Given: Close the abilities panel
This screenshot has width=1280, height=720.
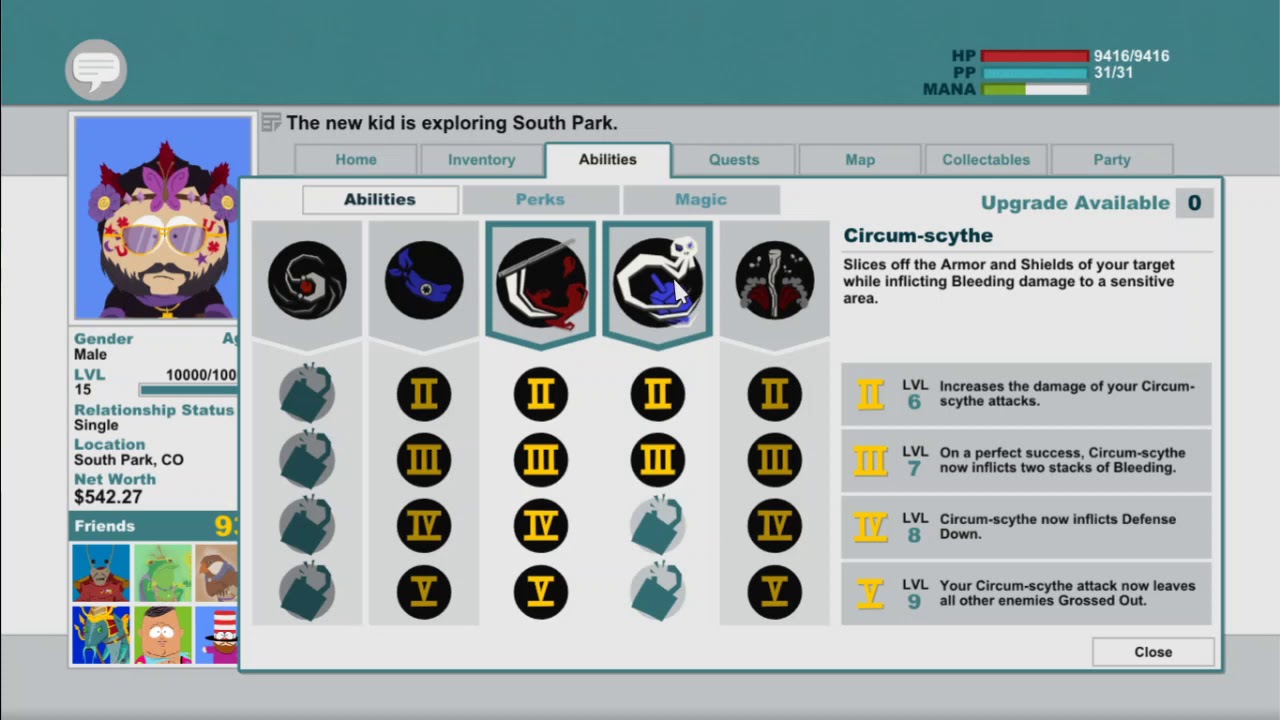Looking at the screenshot, I should (x=1153, y=652).
